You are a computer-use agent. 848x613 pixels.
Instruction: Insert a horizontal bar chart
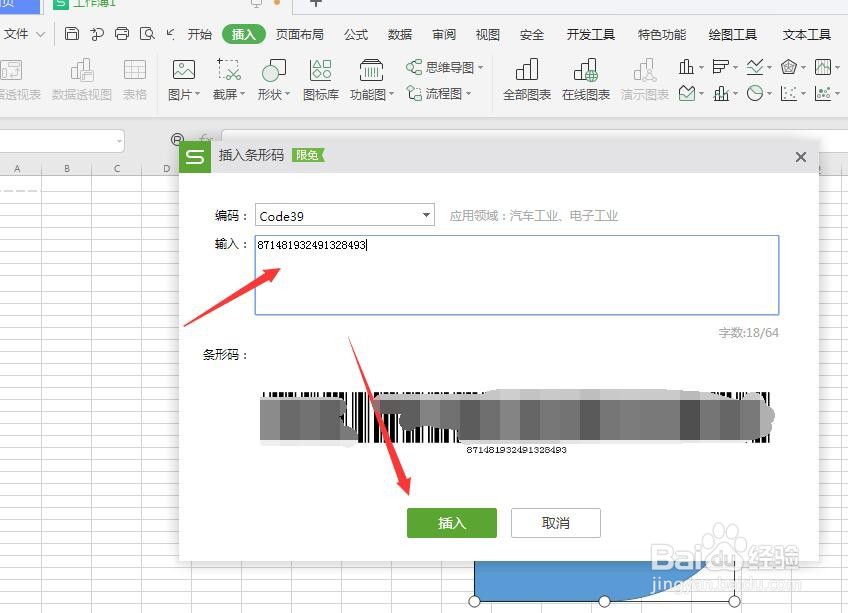(x=720, y=67)
